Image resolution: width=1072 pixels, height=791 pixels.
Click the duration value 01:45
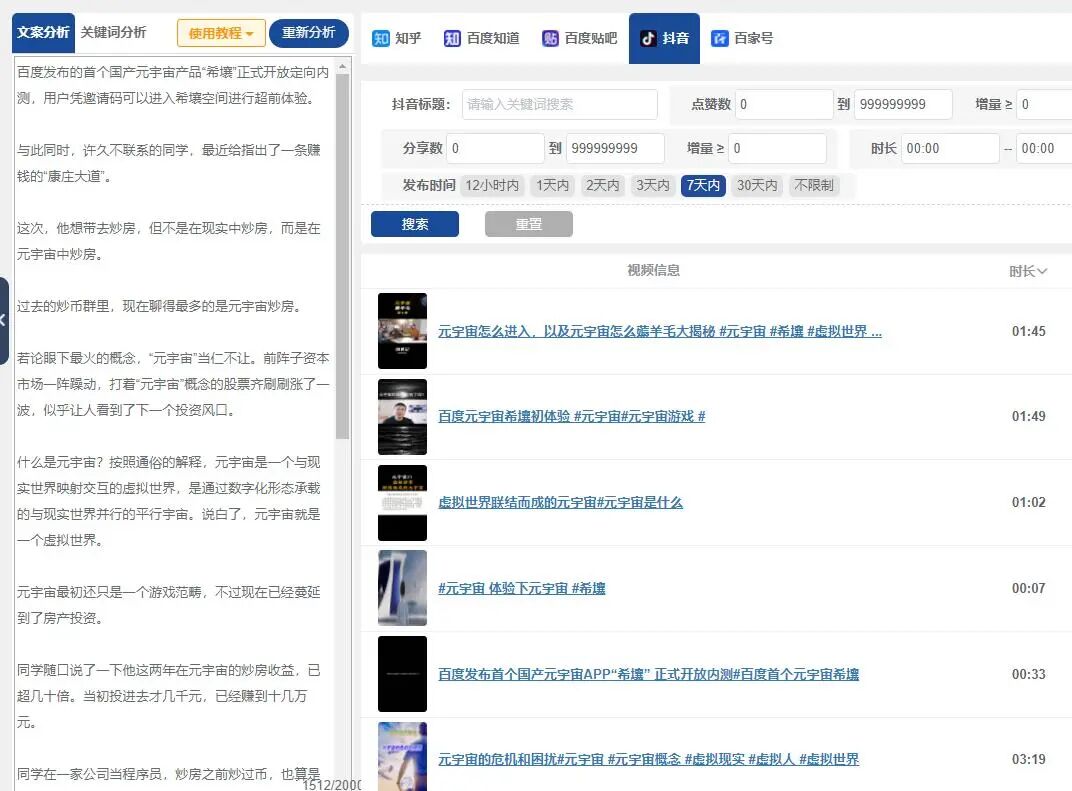[x=1029, y=332]
